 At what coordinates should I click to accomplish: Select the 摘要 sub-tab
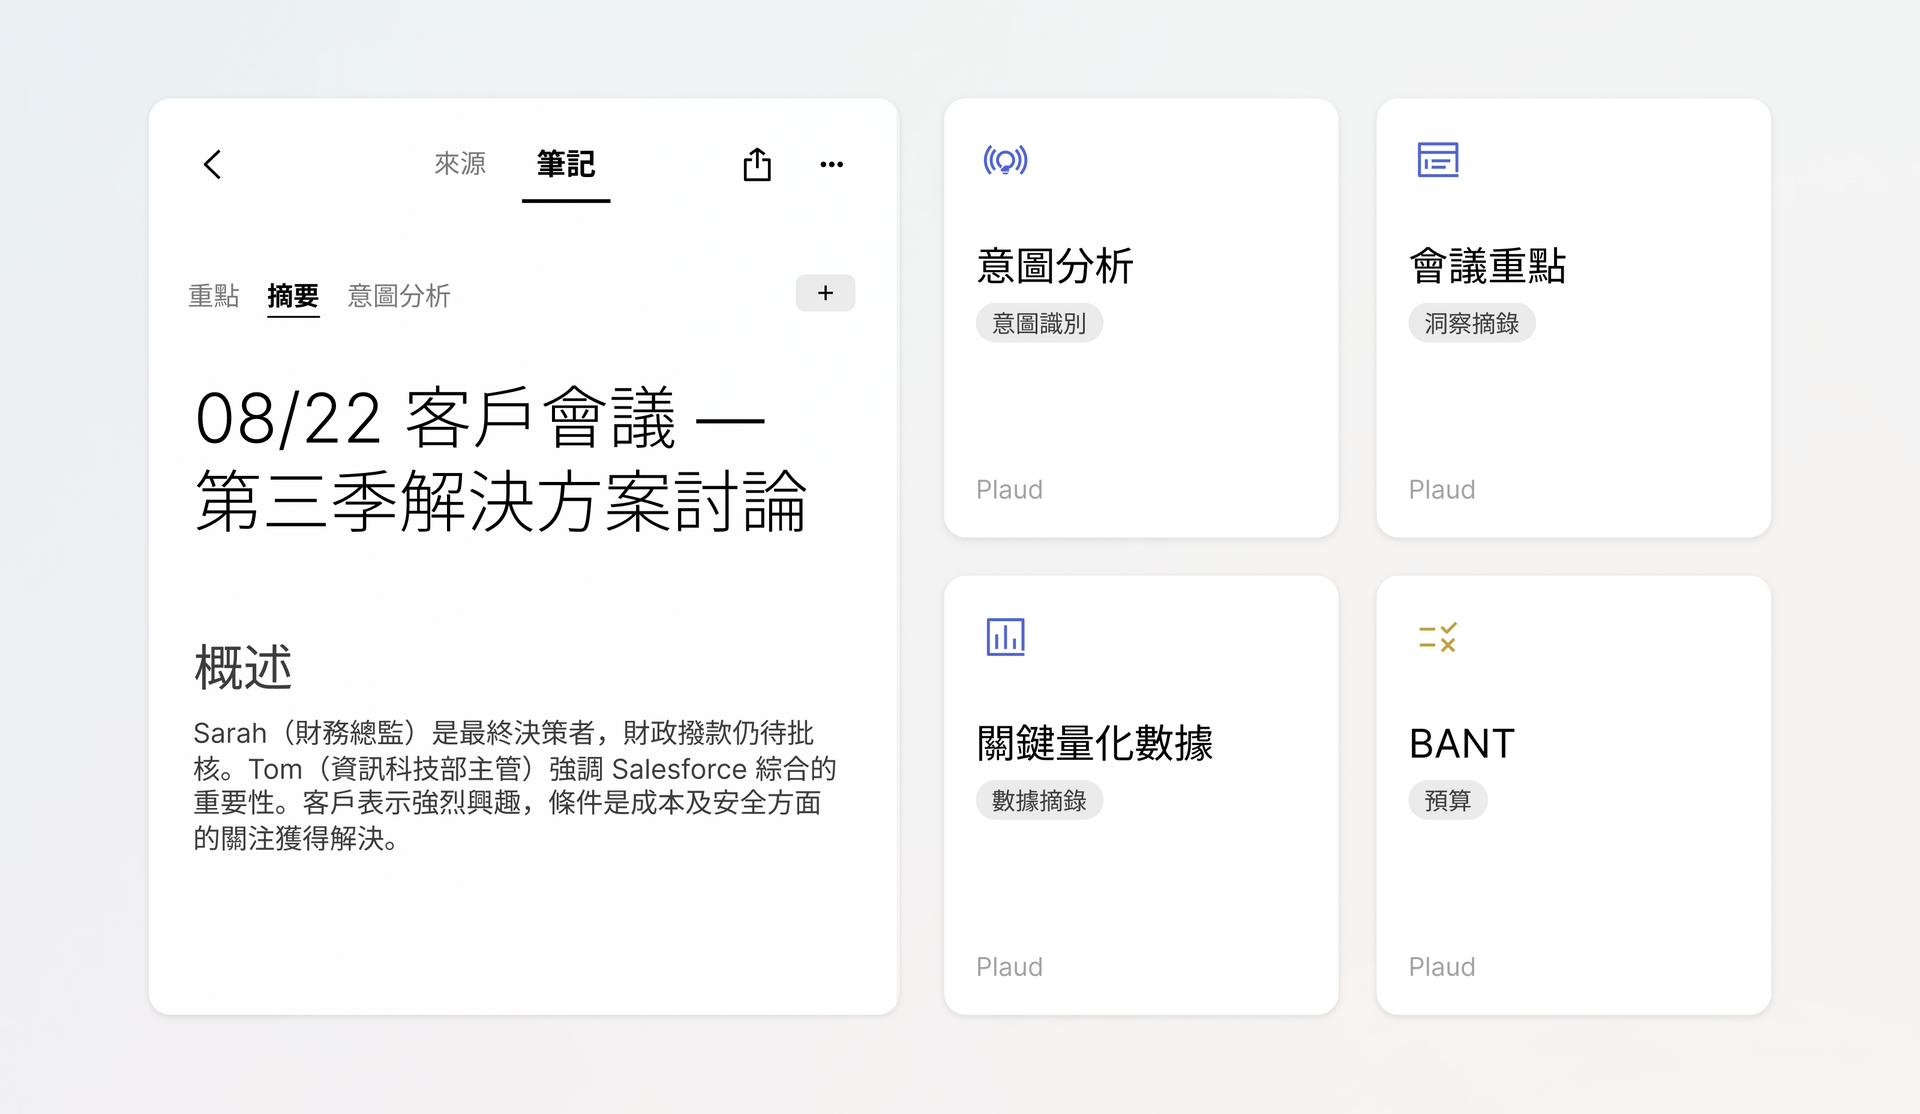coord(293,296)
